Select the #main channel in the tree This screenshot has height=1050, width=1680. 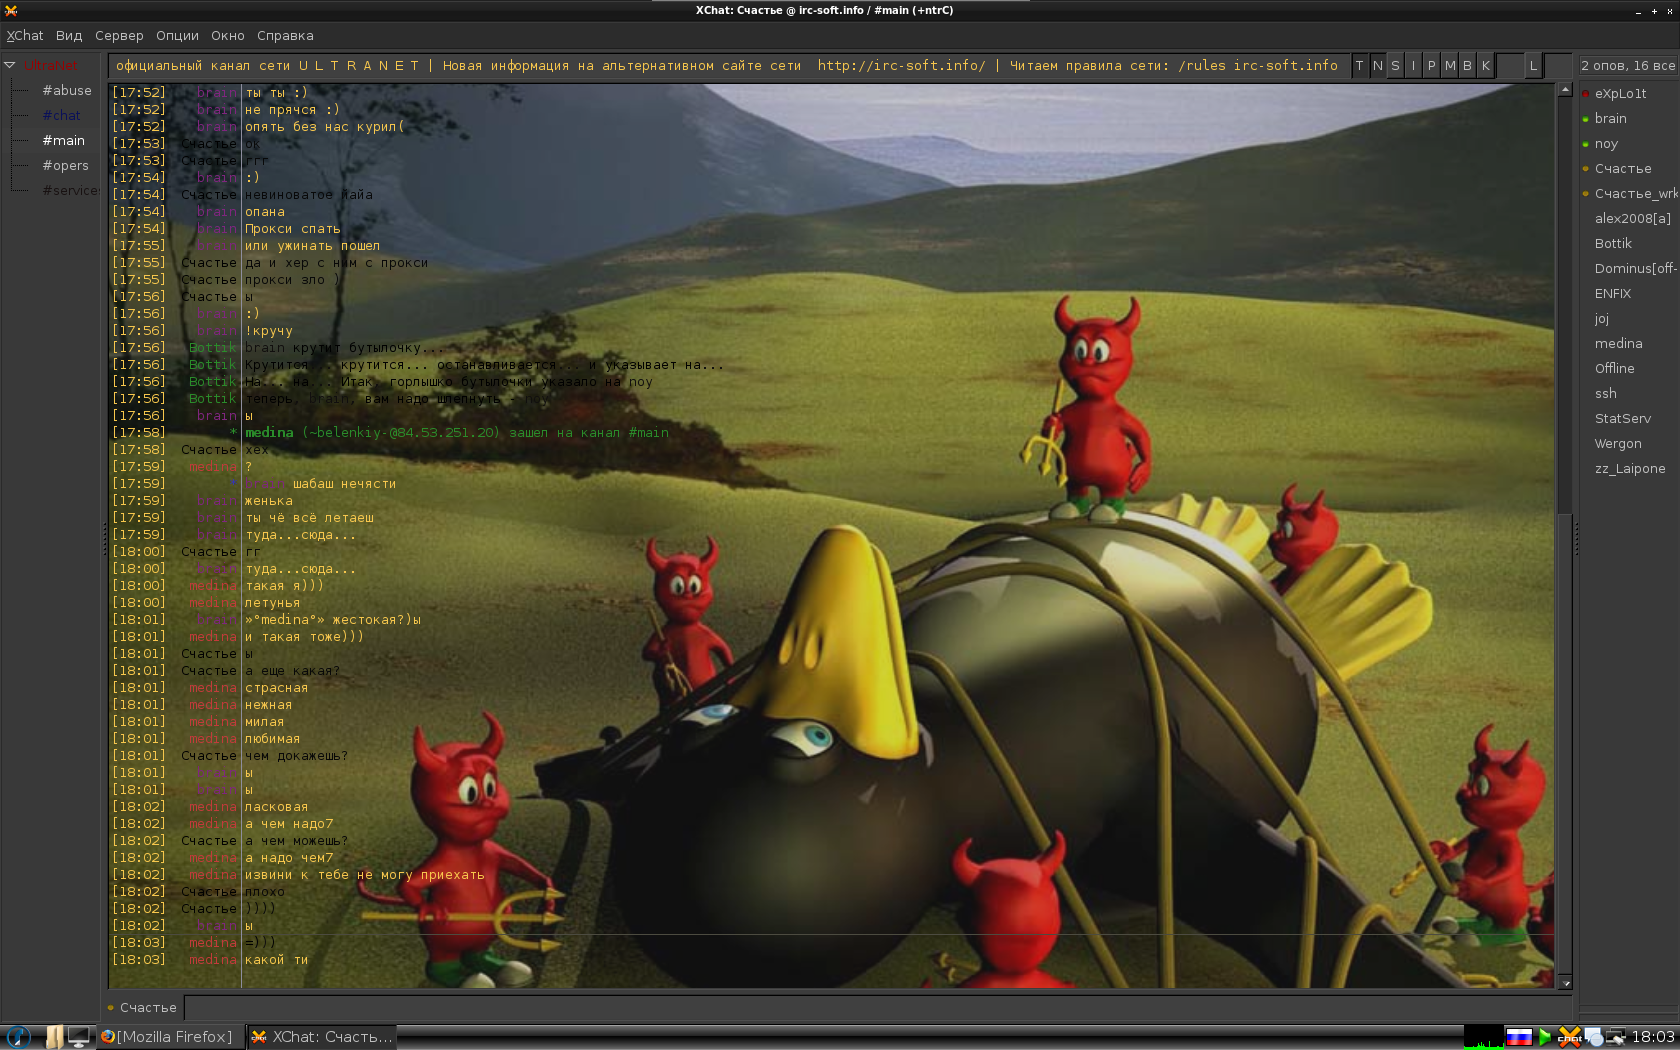coord(64,140)
